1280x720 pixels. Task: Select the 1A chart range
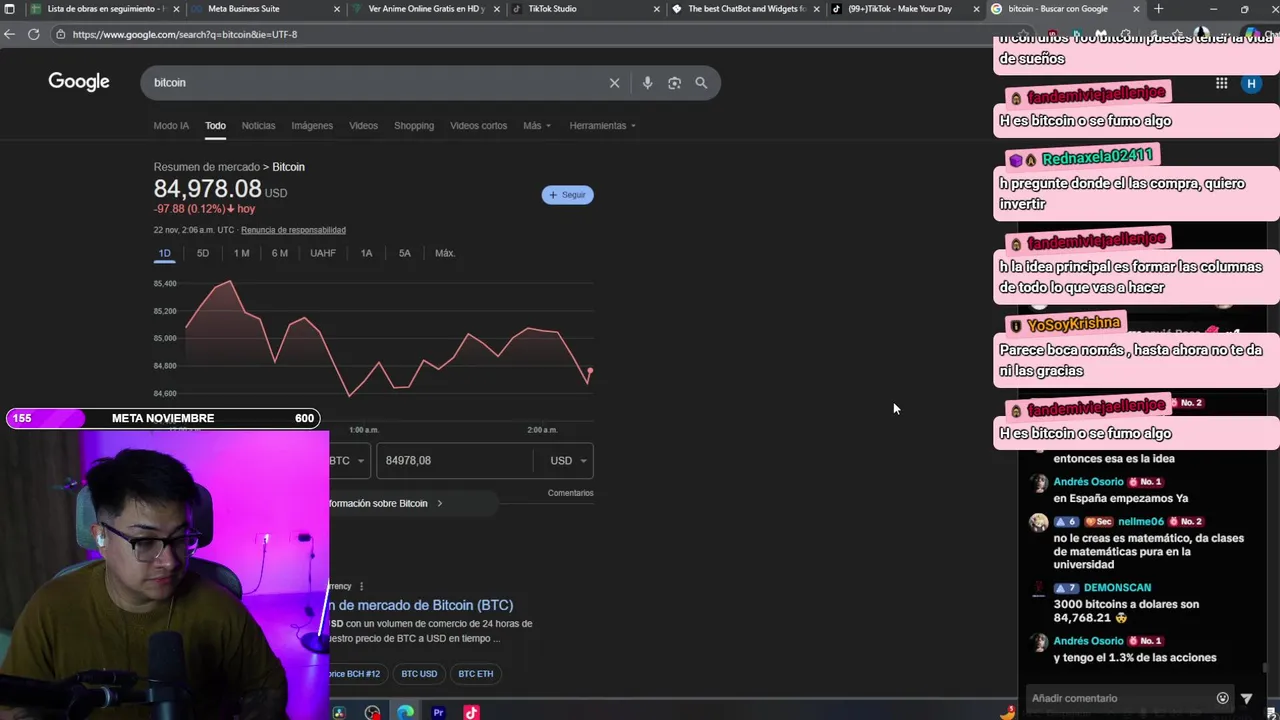coord(366,253)
